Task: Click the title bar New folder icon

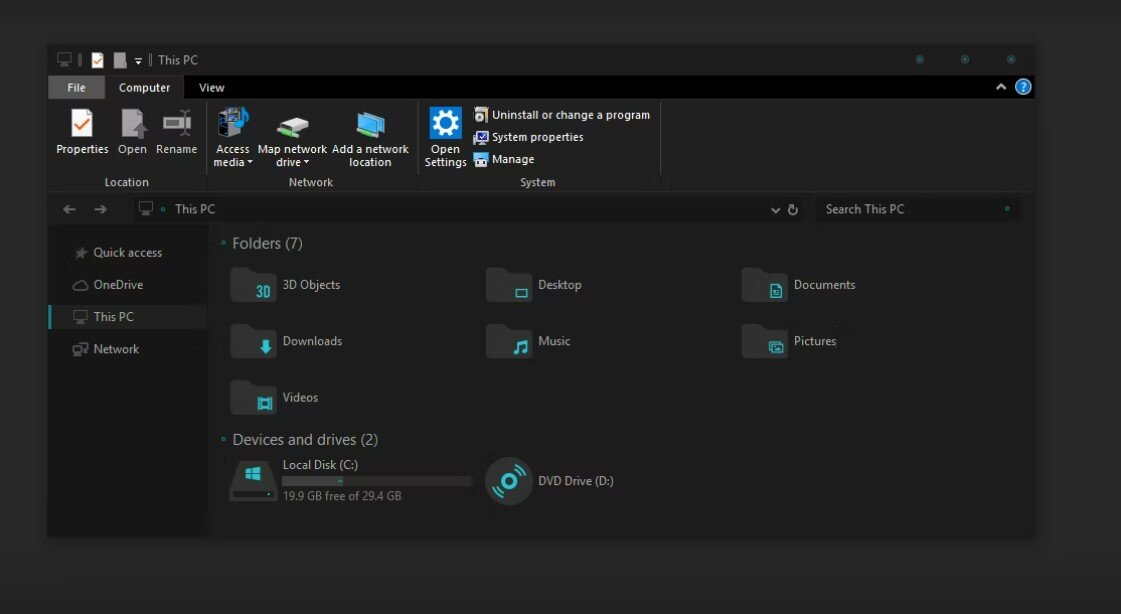Action: pyautogui.click(x=119, y=60)
